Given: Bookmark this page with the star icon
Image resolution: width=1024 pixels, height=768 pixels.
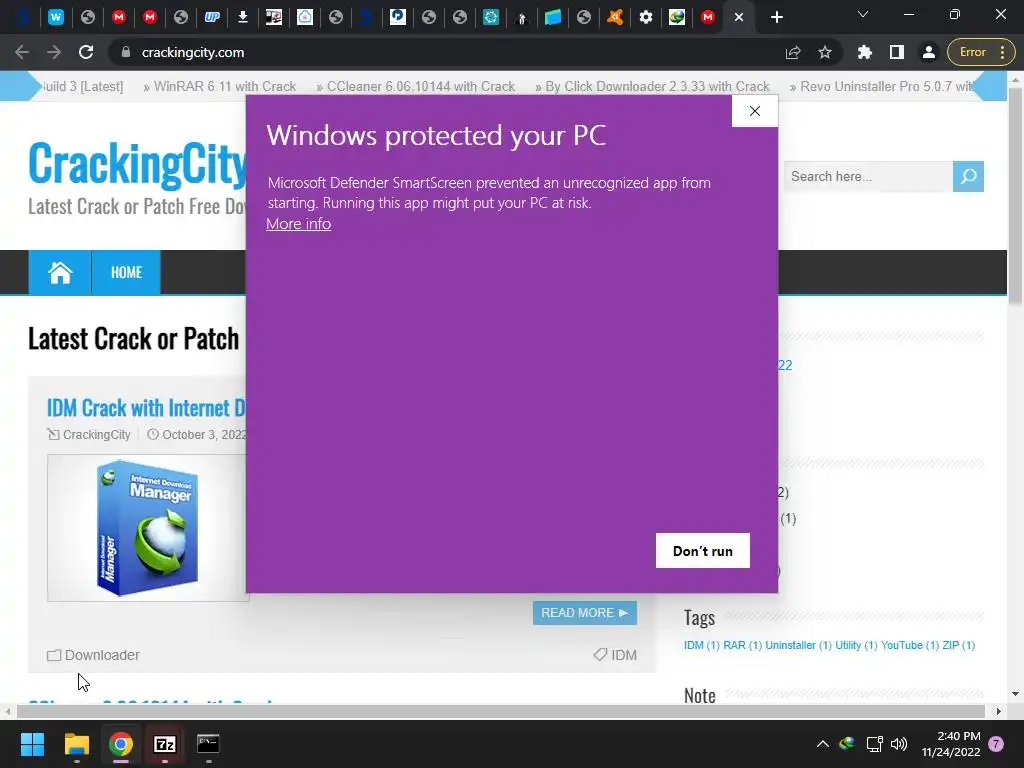Looking at the screenshot, I should pyautogui.click(x=825, y=52).
